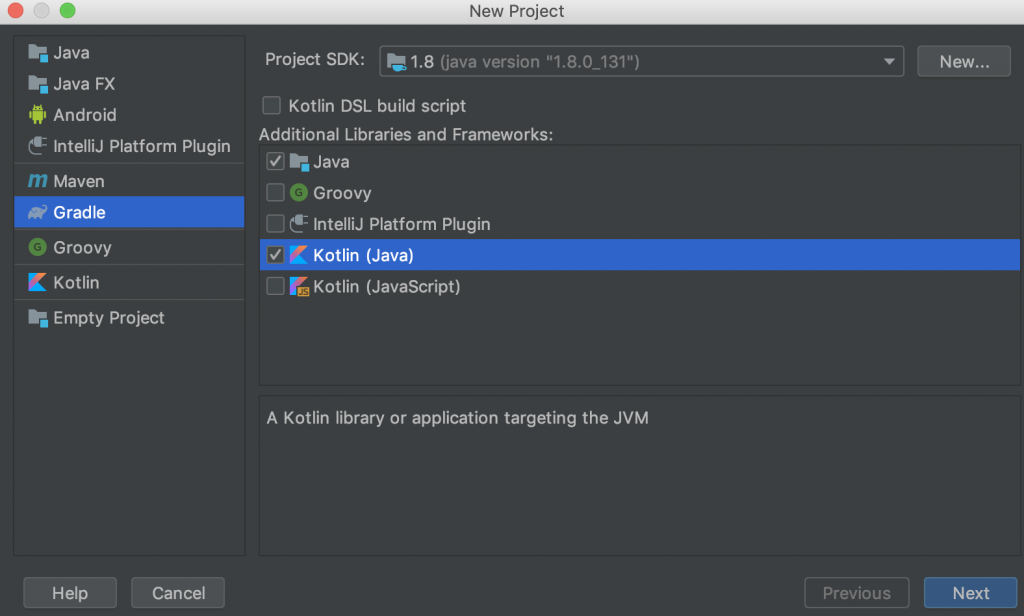Click the Java FX folder icon

[38, 84]
